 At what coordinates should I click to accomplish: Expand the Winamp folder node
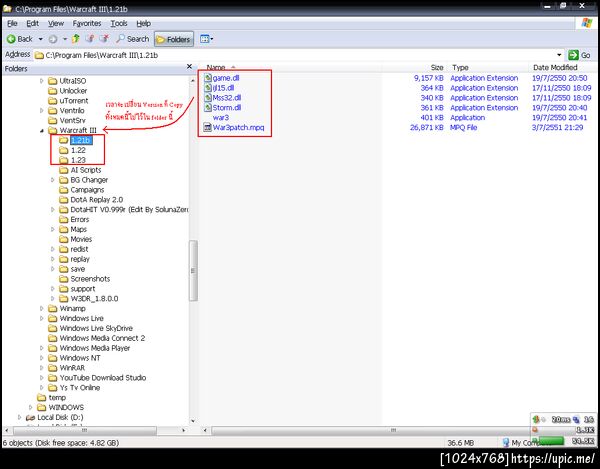pyautogui.click(x=42, y=308)
